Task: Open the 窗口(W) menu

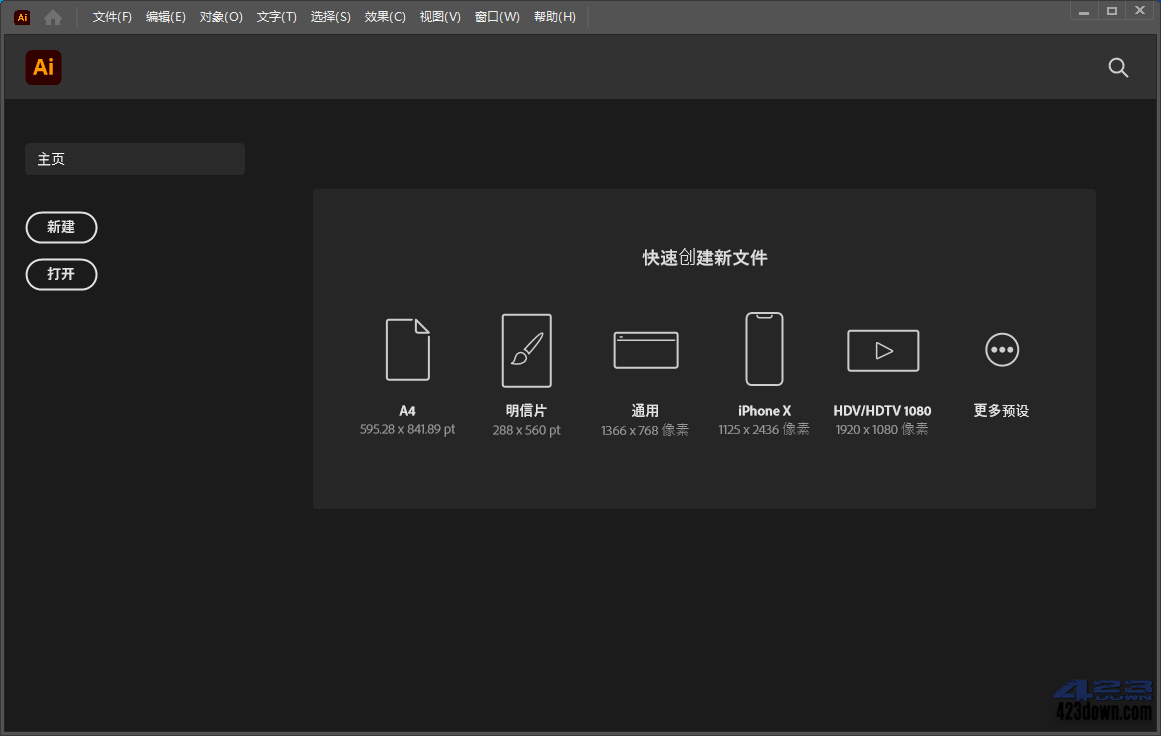Action: [497, 16]
